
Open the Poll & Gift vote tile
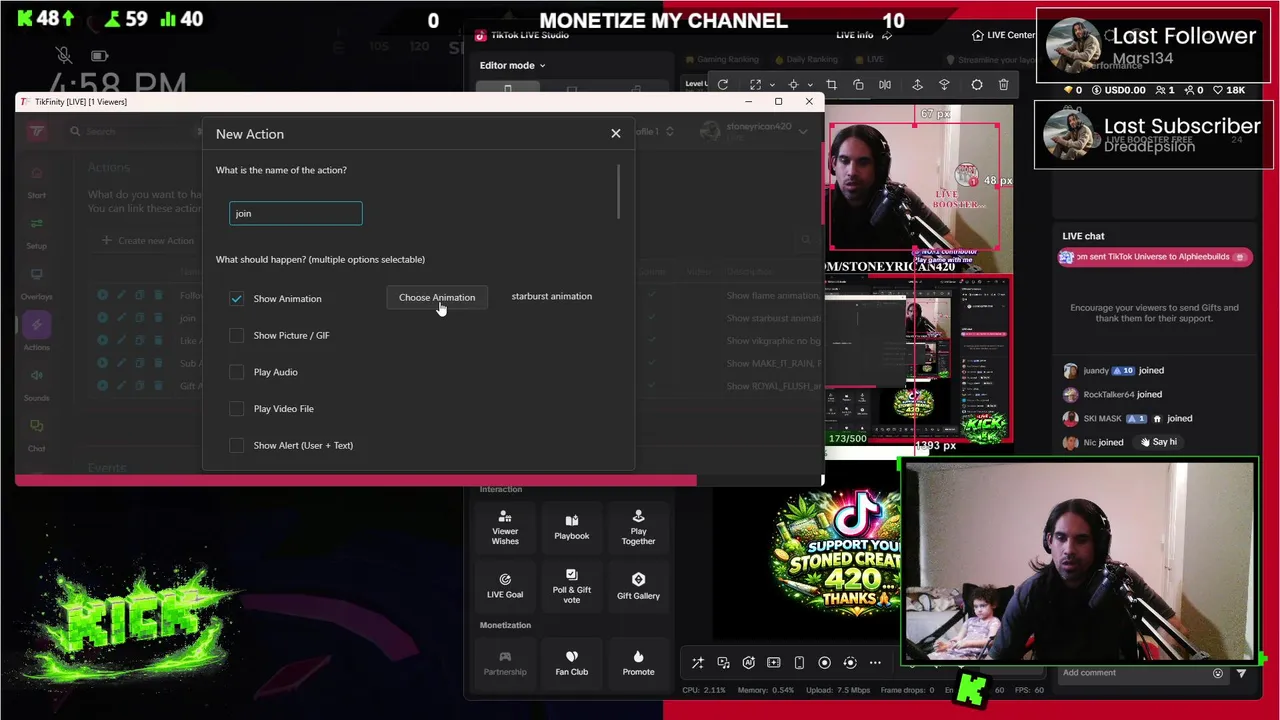click(572, 586)
